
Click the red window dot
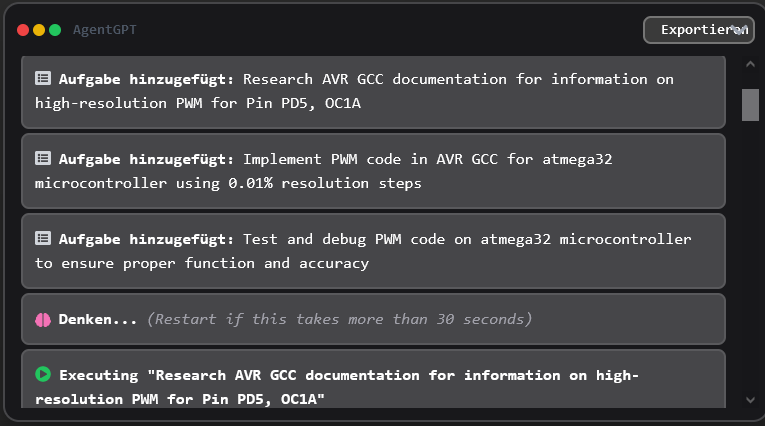(x=23, y=30)
